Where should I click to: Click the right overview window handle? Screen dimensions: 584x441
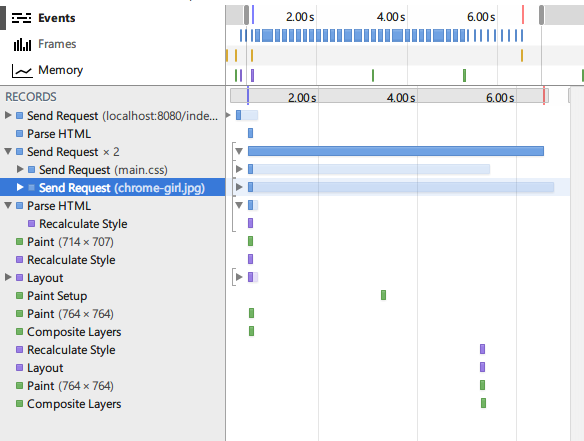pos(542,15)
